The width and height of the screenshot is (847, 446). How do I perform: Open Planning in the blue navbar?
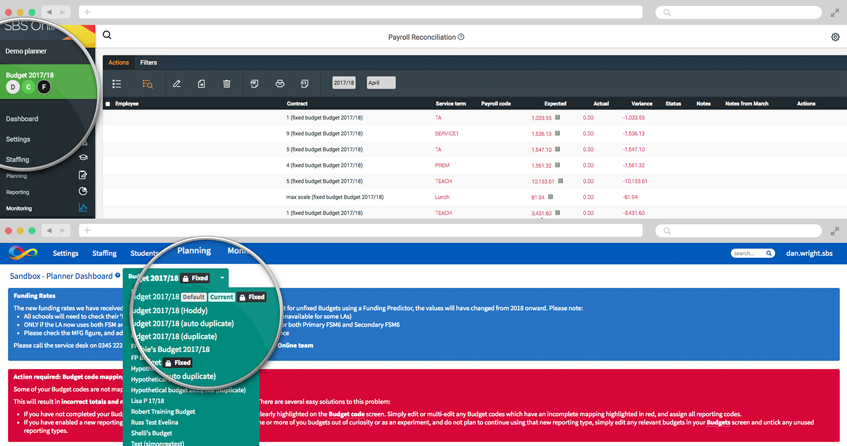point(194,251)
